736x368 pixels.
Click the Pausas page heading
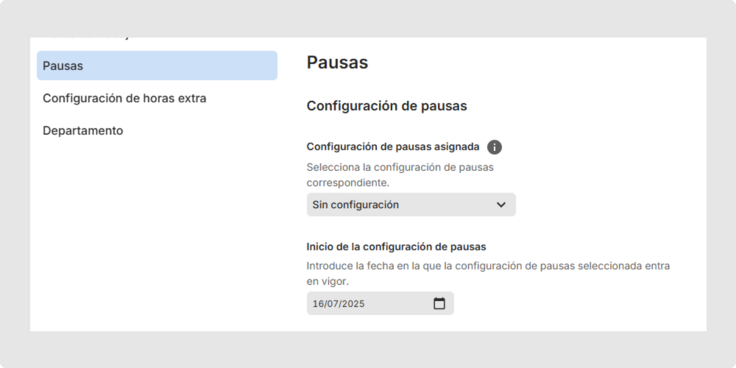coord(337,62)
